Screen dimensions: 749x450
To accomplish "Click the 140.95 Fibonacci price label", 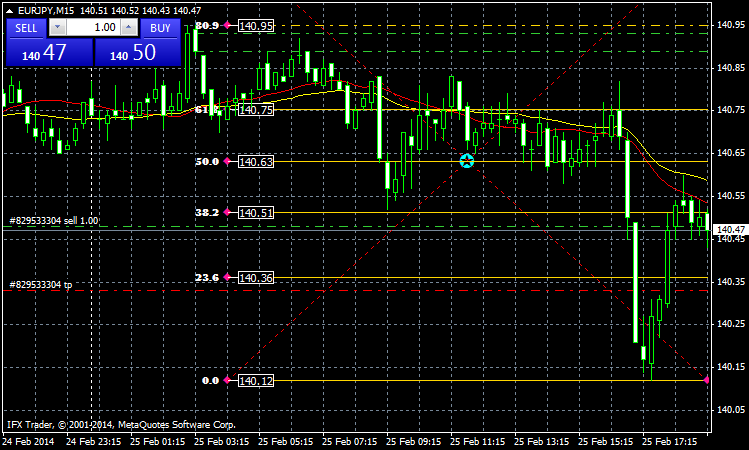I will [x=256, y=26].
